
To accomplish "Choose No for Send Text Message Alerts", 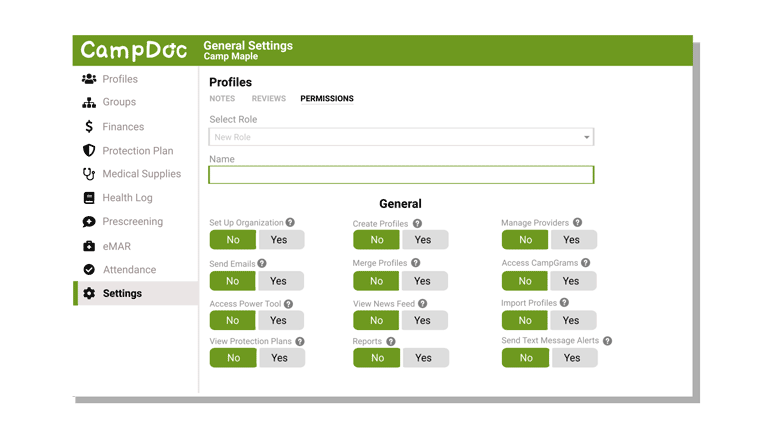I will coord(526,358).
